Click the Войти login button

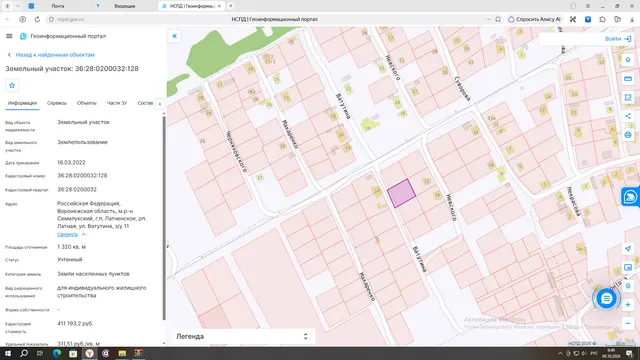tap(618, 39)
